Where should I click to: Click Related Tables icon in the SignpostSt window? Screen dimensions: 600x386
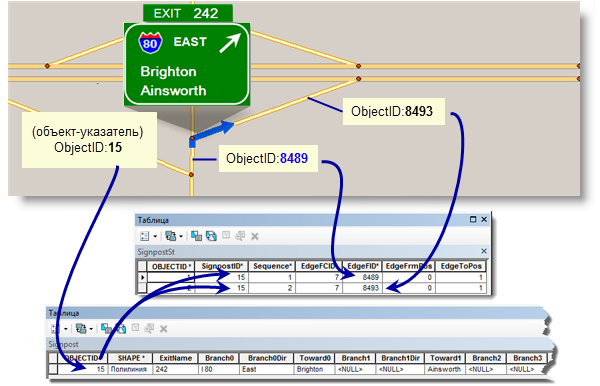click(170, 236)
